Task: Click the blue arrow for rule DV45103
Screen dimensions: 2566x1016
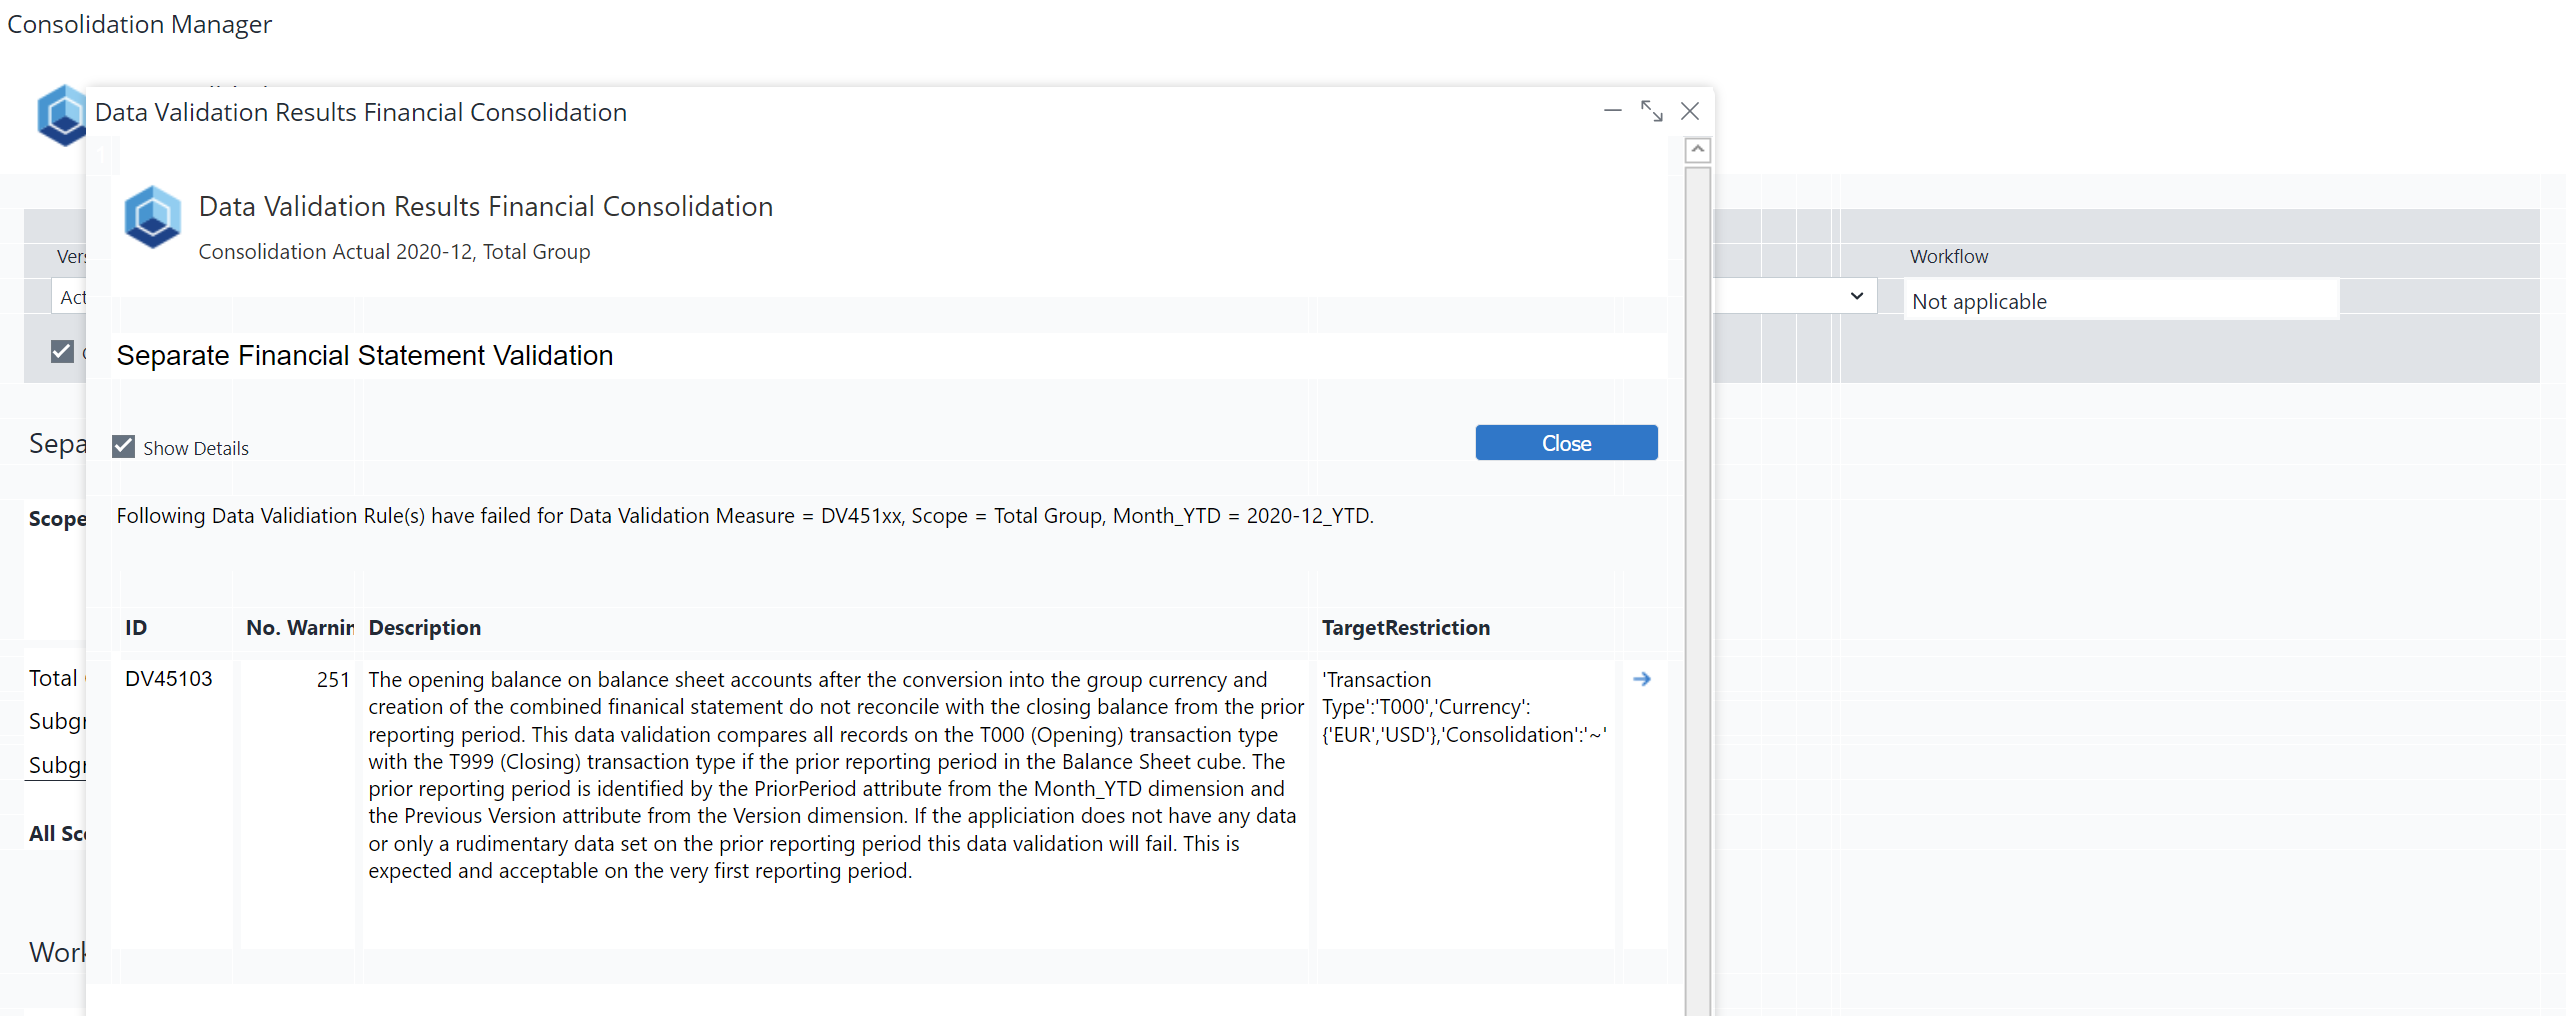Action: 1641,679
